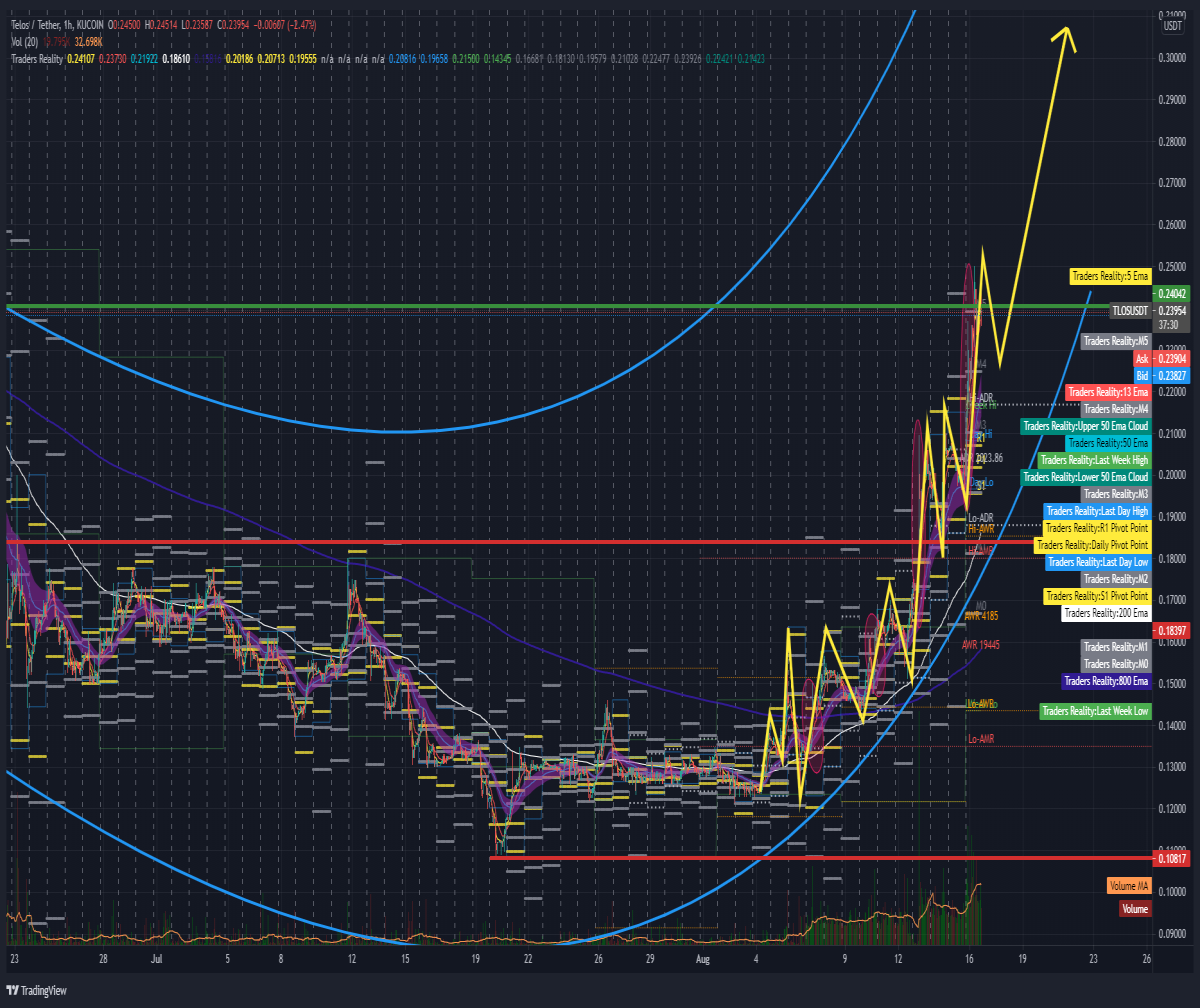Click the red Volume label
1200x1008 pixels.
click(1135, 909)
